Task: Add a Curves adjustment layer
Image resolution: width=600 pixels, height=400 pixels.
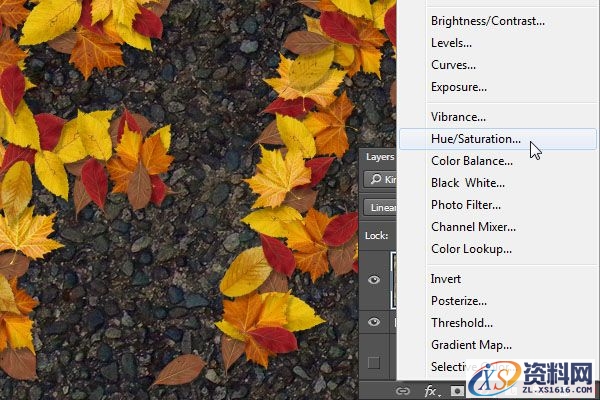Action: click(453, 65)
